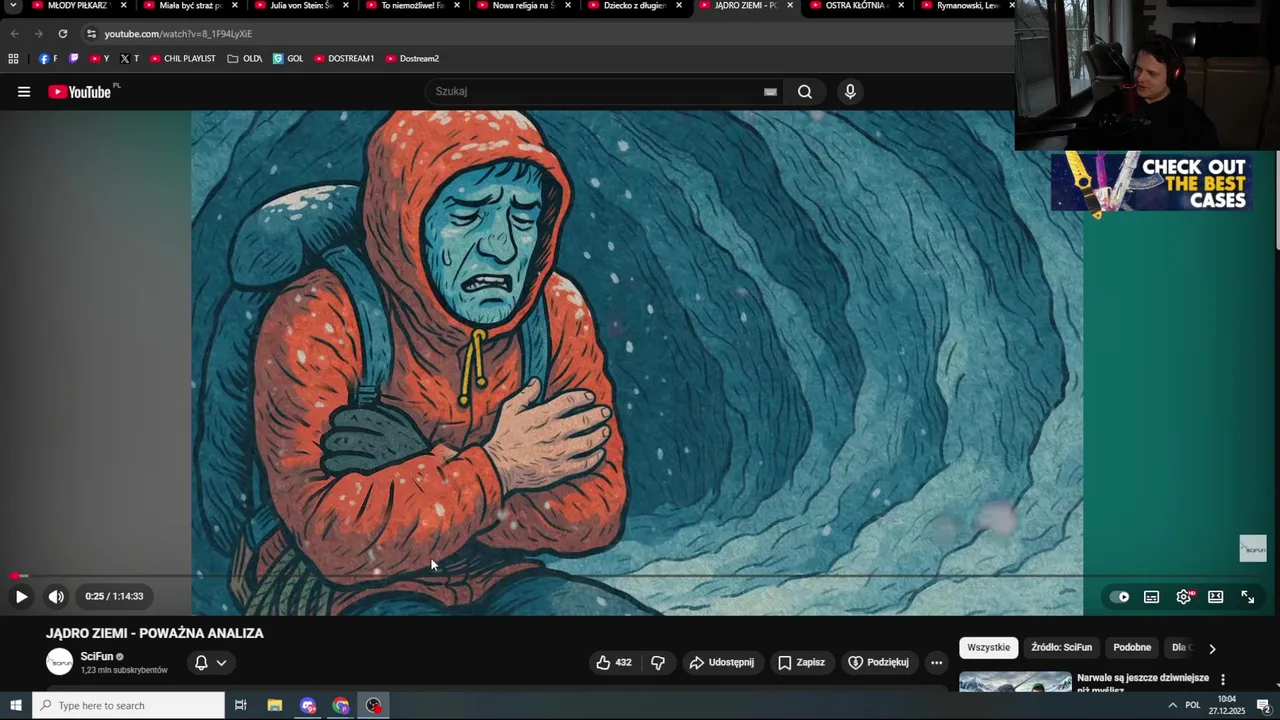Open SciFun channel name link
This screenshot has width=1280, height=720.
point(97,656)
